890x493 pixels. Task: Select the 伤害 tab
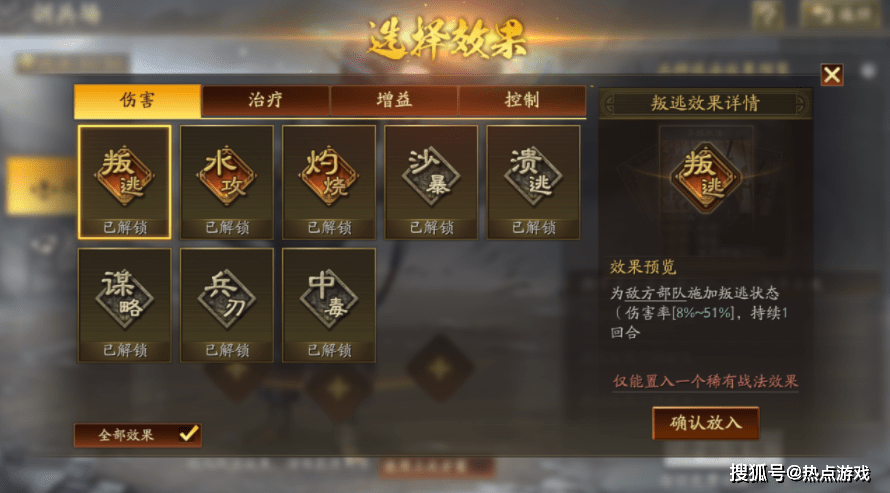(137, 100)
